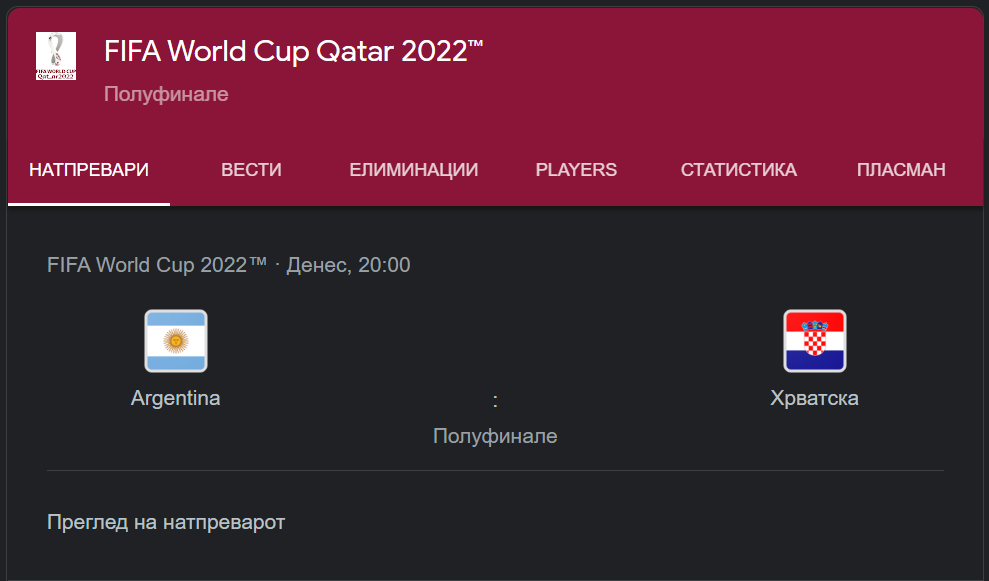Switch to the ВЕСТИ tab
Image resolution: width=989 pixels, height=581 pixels.
tap(251, 170)
